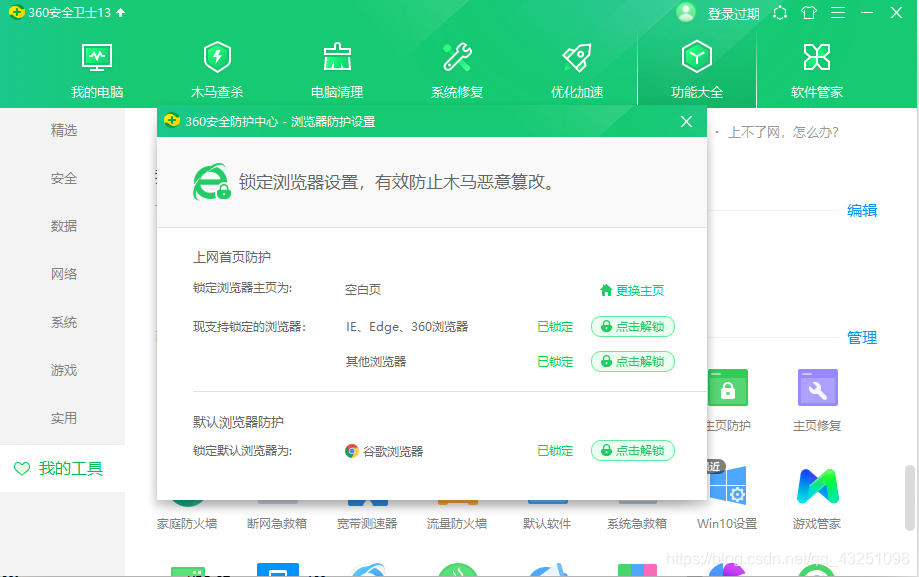Open the main hamburger menu

pos(838,12)
